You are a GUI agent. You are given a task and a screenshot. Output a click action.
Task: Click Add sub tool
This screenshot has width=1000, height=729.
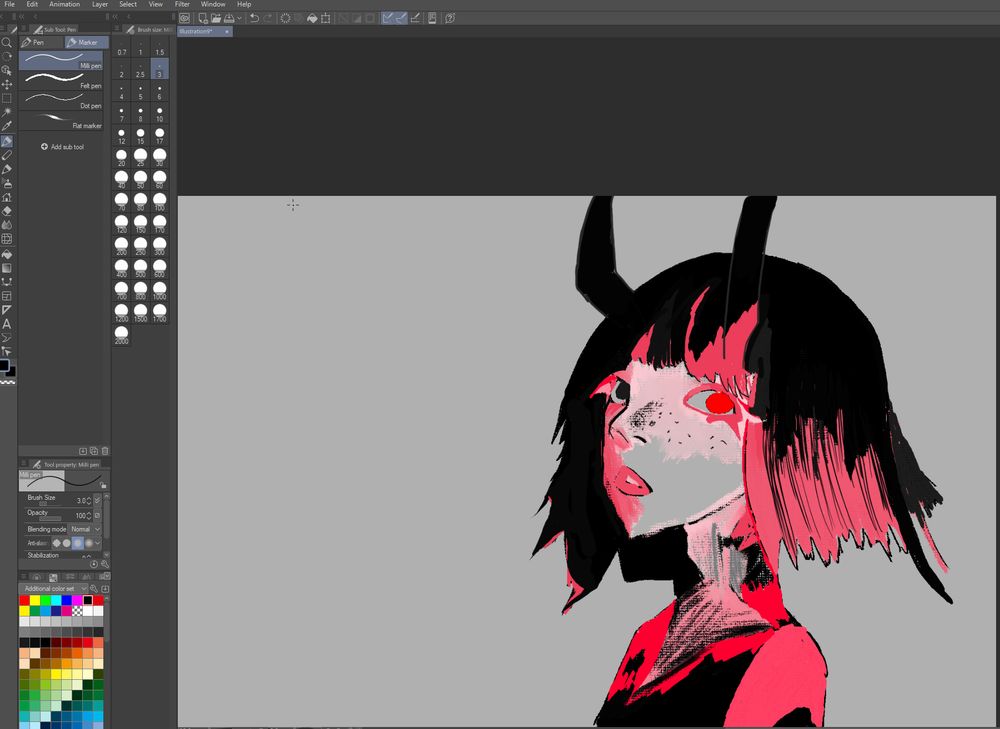click(x=62, y=147)
